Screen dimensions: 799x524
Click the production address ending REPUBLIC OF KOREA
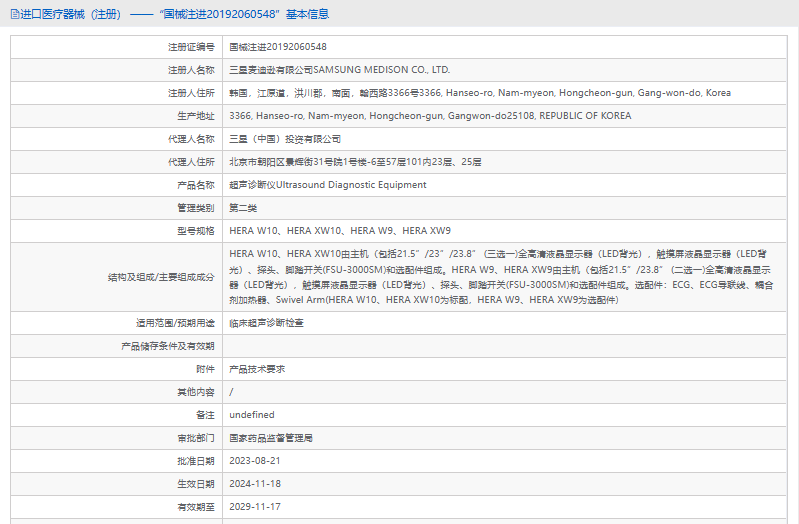(x=430, y=116)
